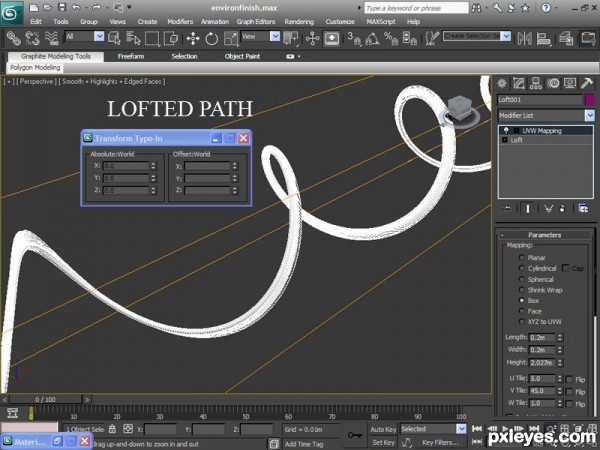This screenshot has width=600, height=450.
Task: Open Motion panel icon
Action: [553, 83]
